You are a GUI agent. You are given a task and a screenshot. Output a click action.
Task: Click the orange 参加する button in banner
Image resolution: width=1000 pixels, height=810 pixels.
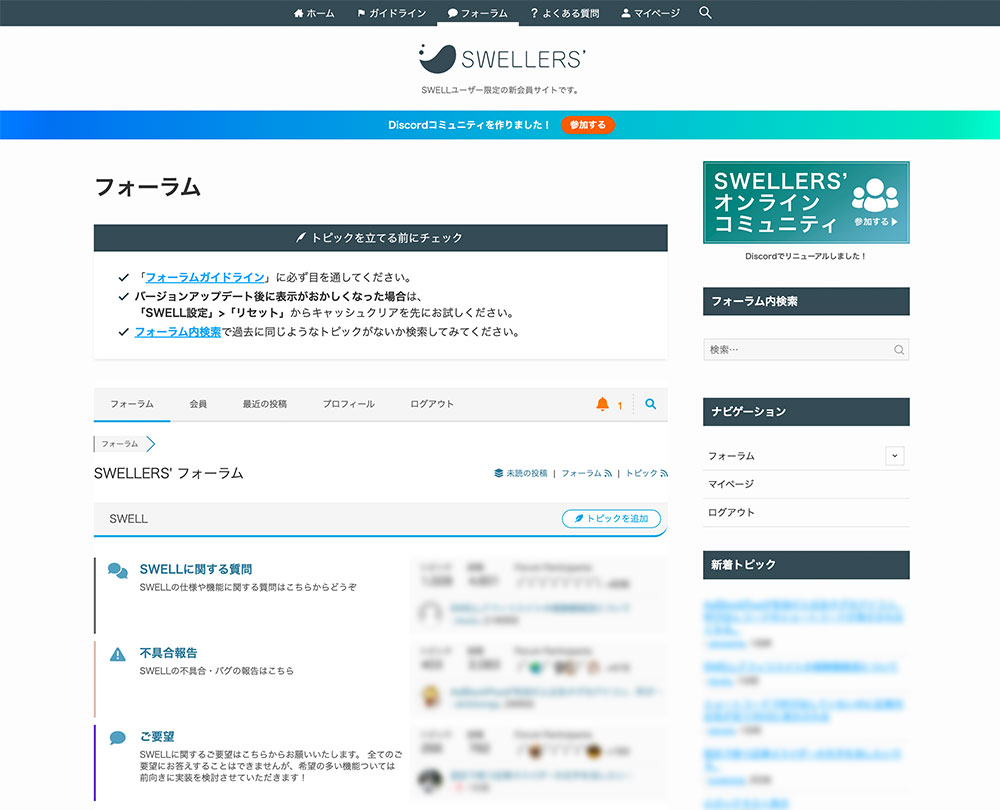coord(587,125)
